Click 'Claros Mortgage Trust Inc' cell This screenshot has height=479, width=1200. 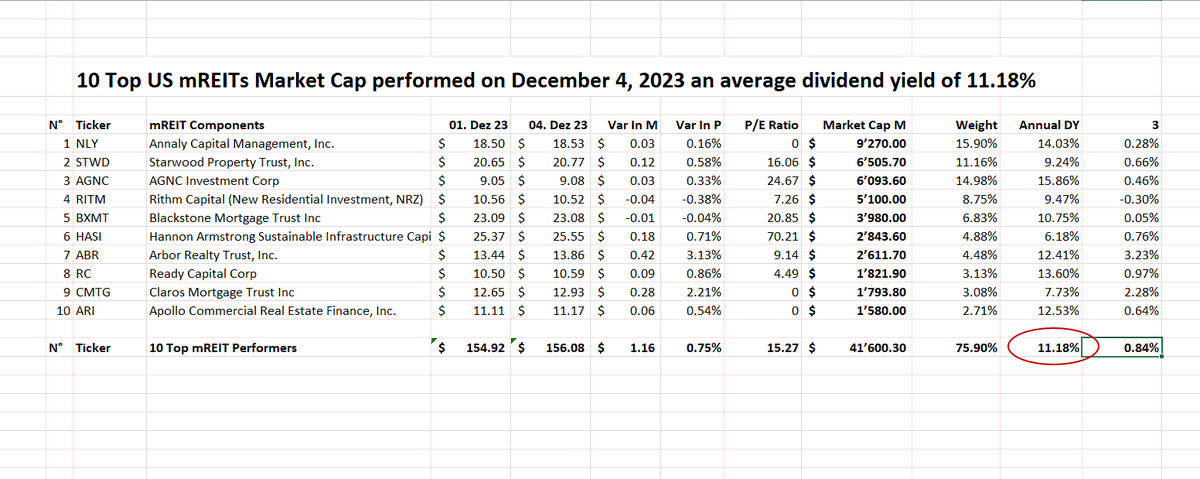221,292
